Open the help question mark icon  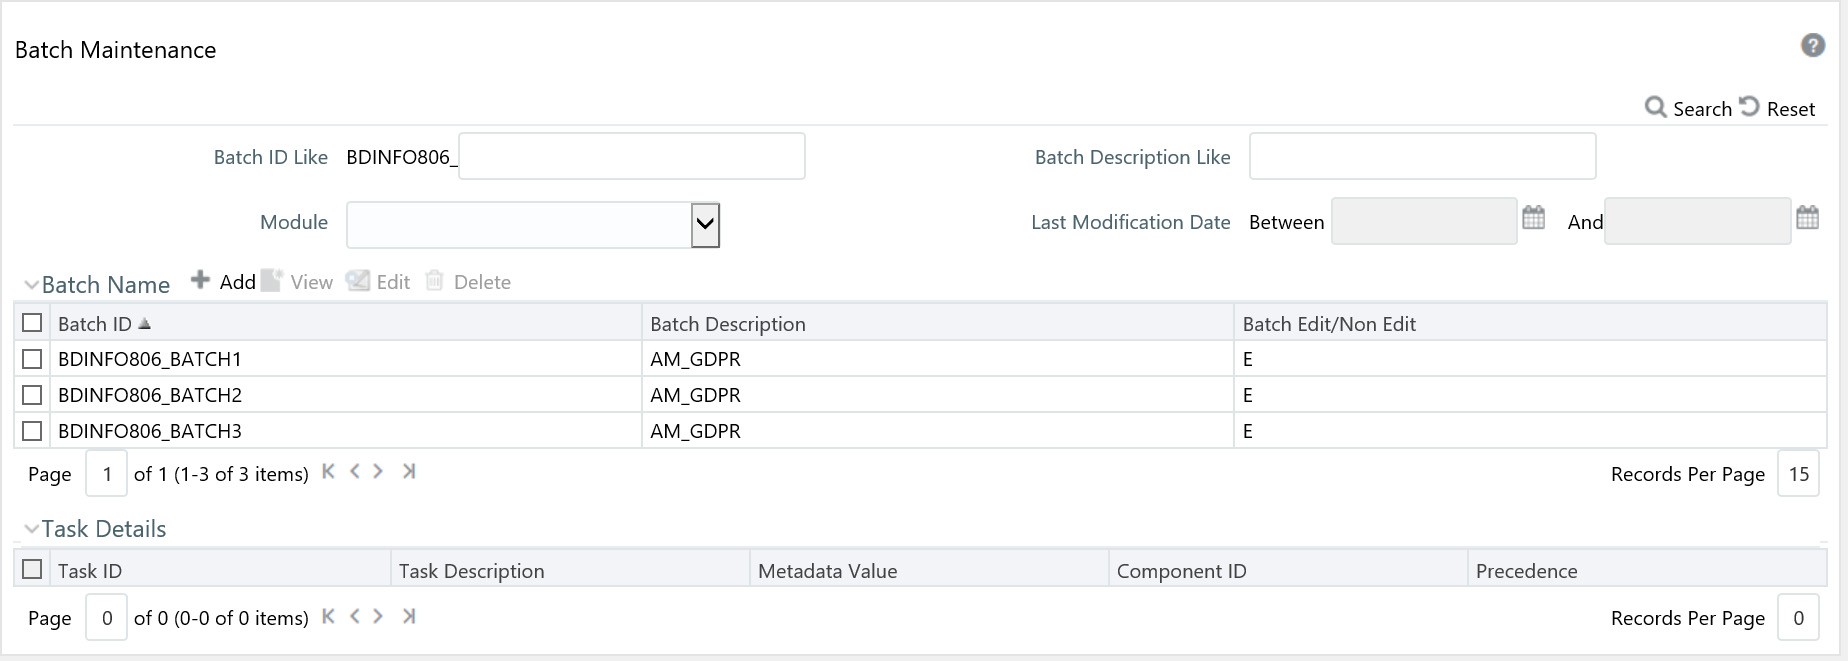tap(1812, 45)
